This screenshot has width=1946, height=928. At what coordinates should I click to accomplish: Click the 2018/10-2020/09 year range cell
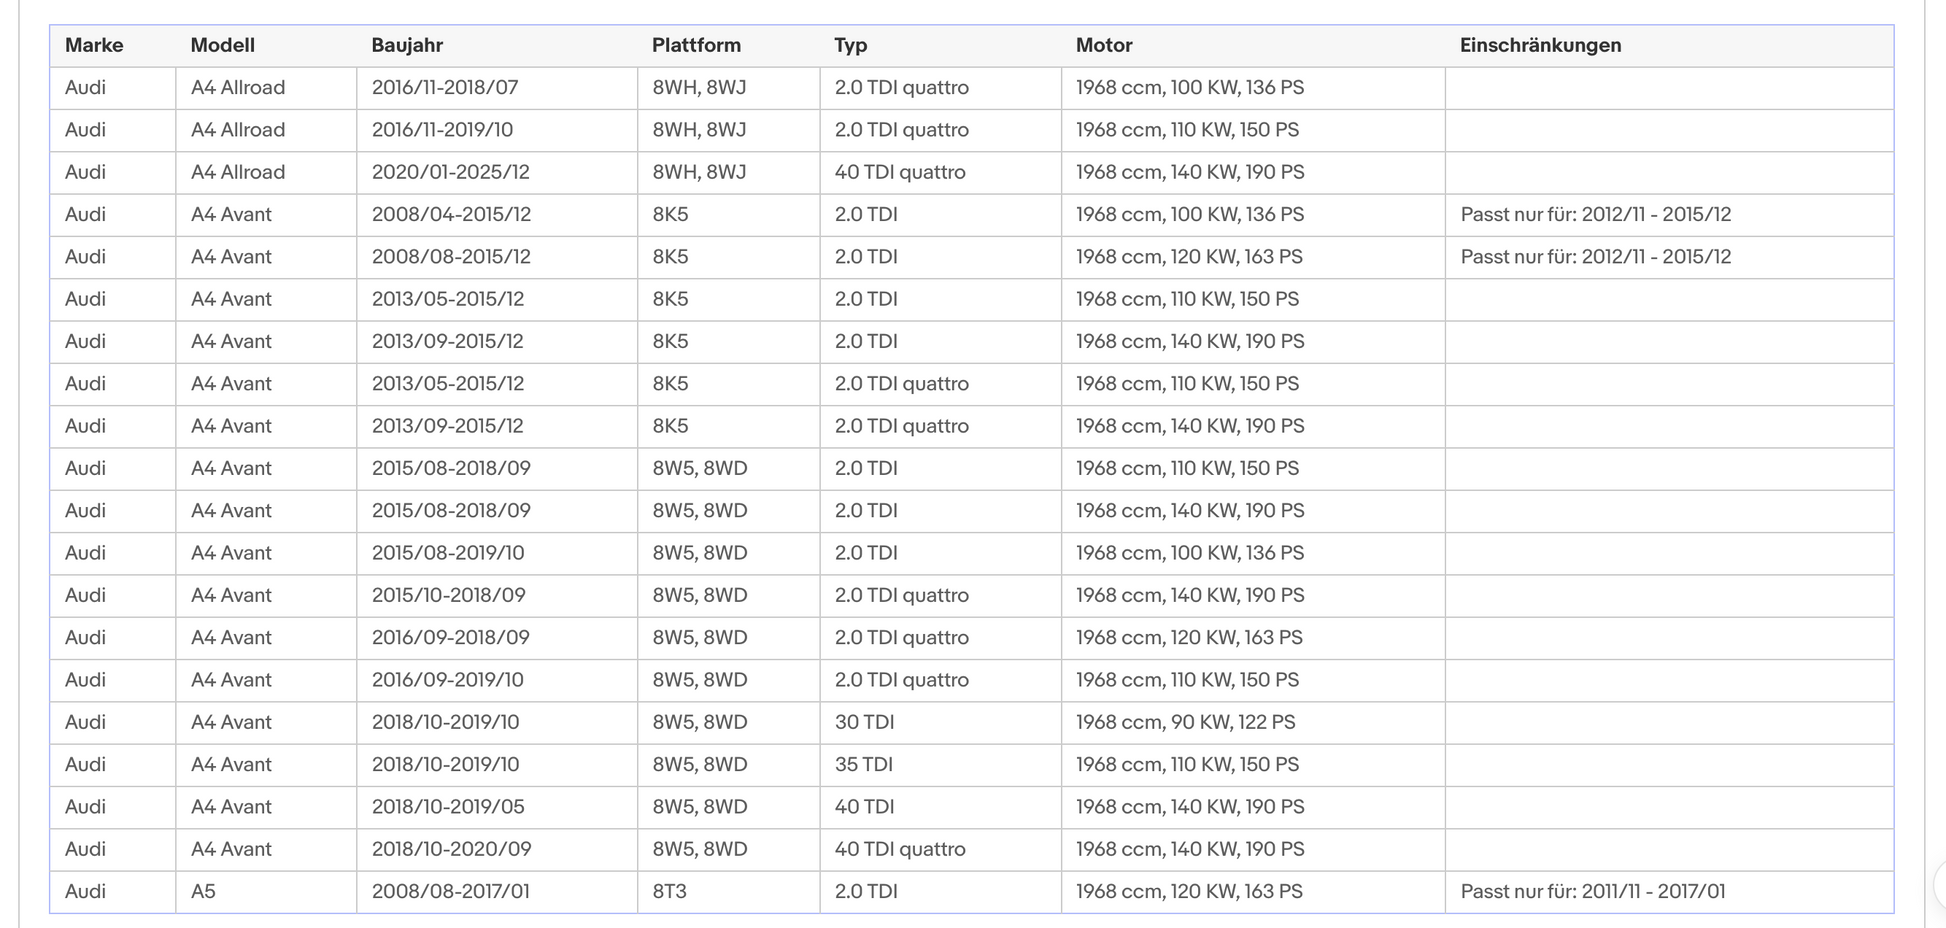(x=496, y=849)
